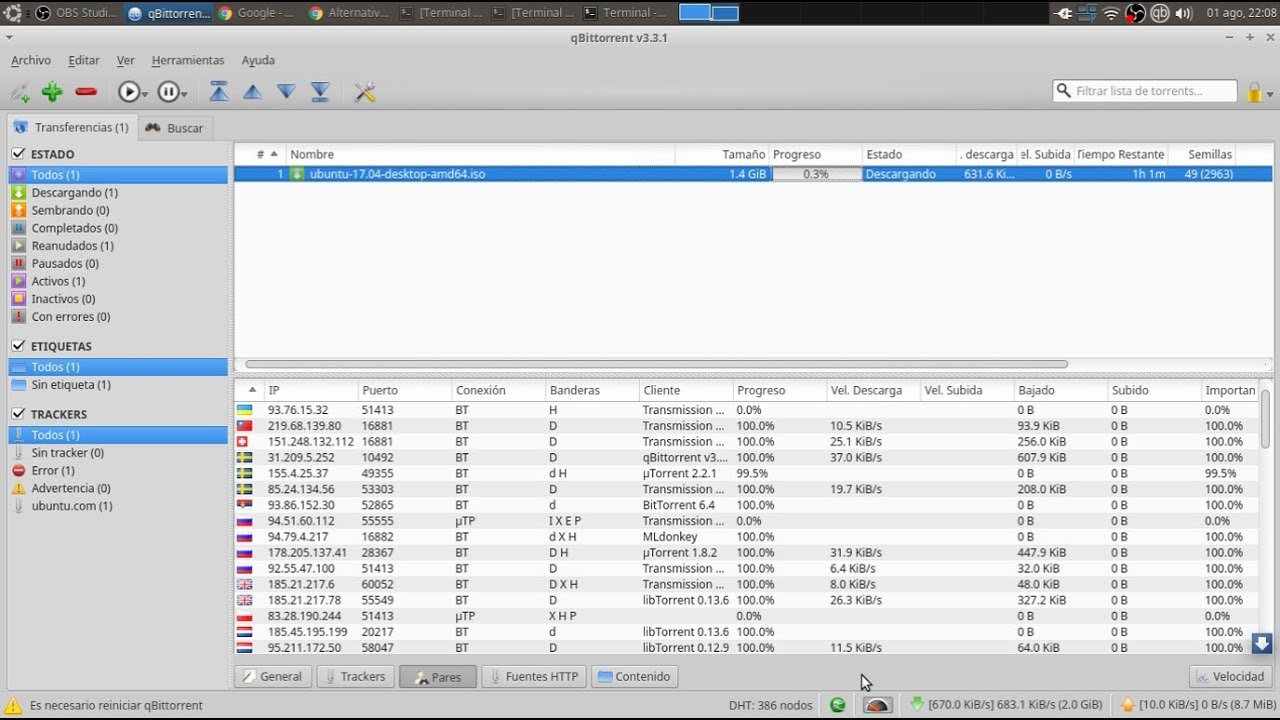Open the Pares properties tab

(x=438, y=677)
